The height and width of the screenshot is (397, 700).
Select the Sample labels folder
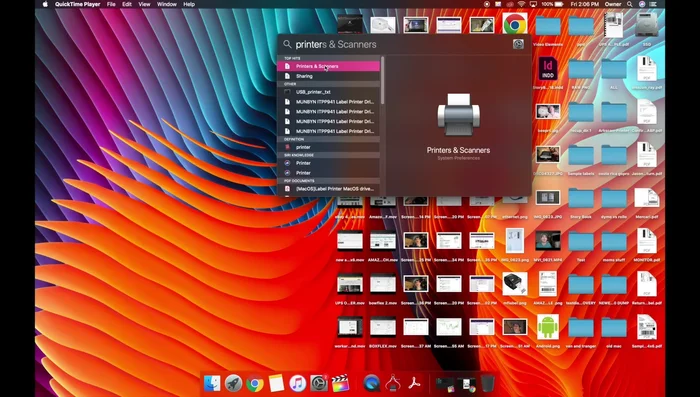581,155
